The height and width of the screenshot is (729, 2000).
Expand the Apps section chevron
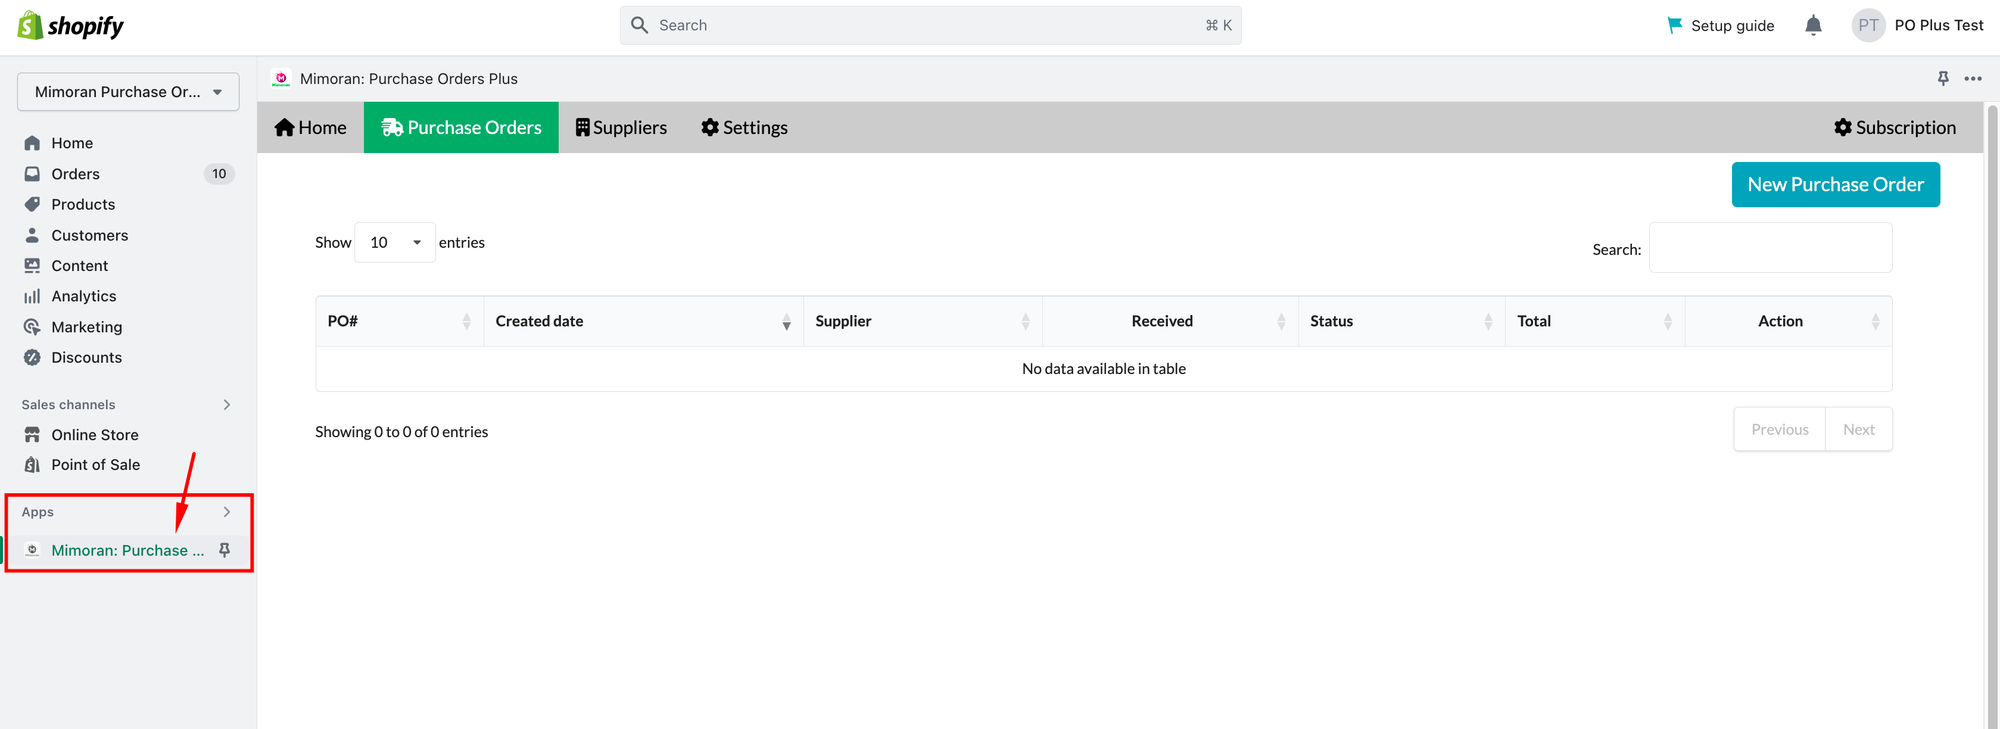tap(227, 512)
